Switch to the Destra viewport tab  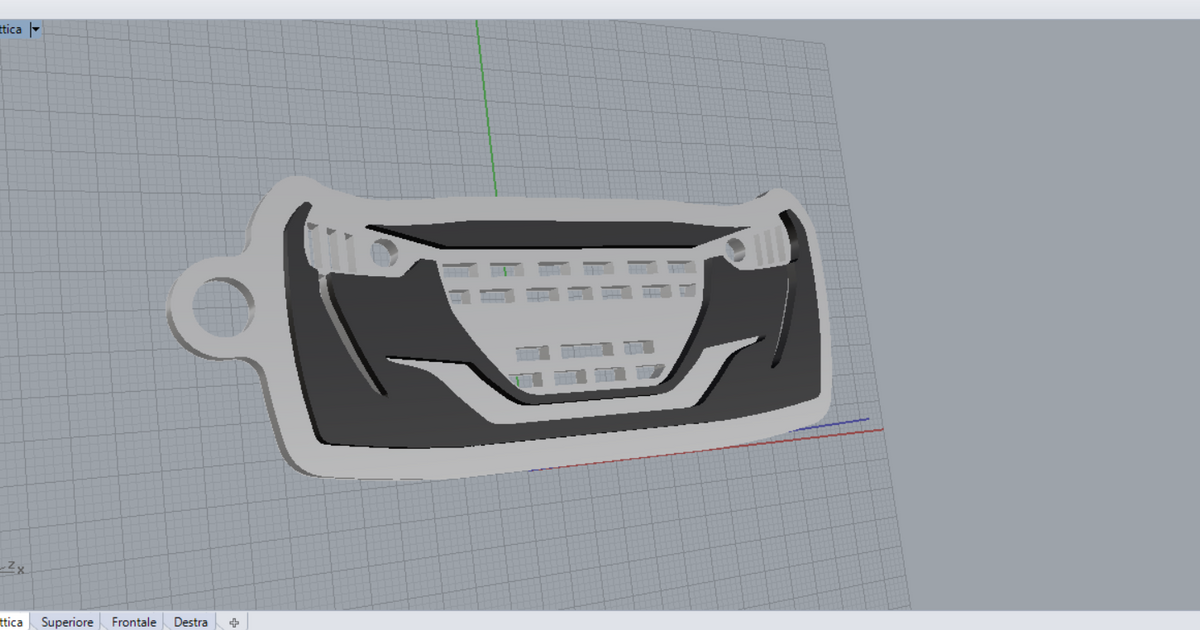coord(191,622)
